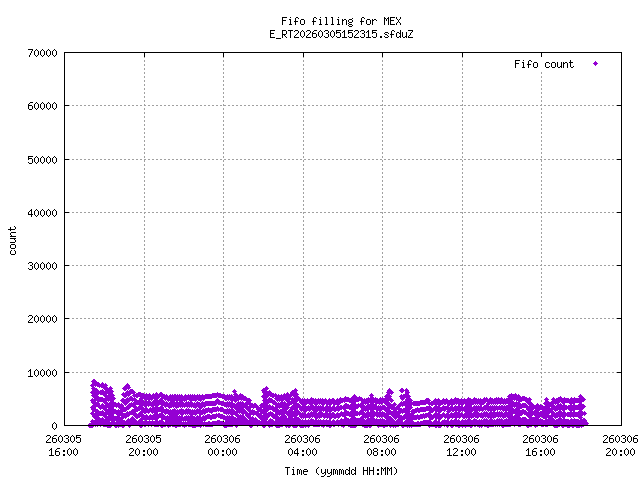Screen dimensions: 640x480
Task: Click the 260306 08:00 x-axis tick label
Action: (x=382, y=445)
